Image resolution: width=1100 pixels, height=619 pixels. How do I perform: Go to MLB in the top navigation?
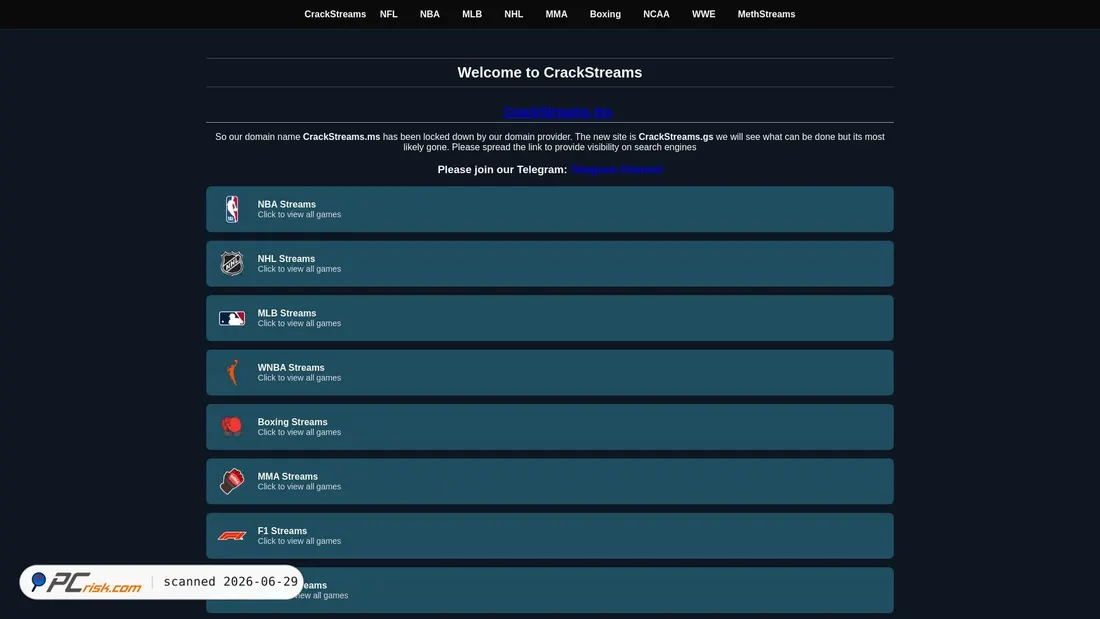tap(472, 14)
